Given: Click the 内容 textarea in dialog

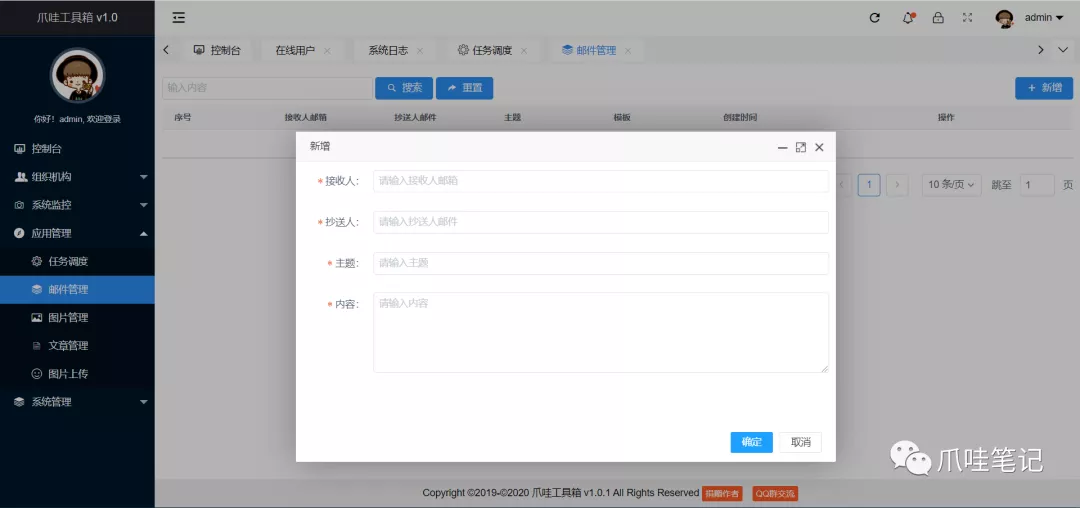Looking at the screenshot, I should click(601, 332).
